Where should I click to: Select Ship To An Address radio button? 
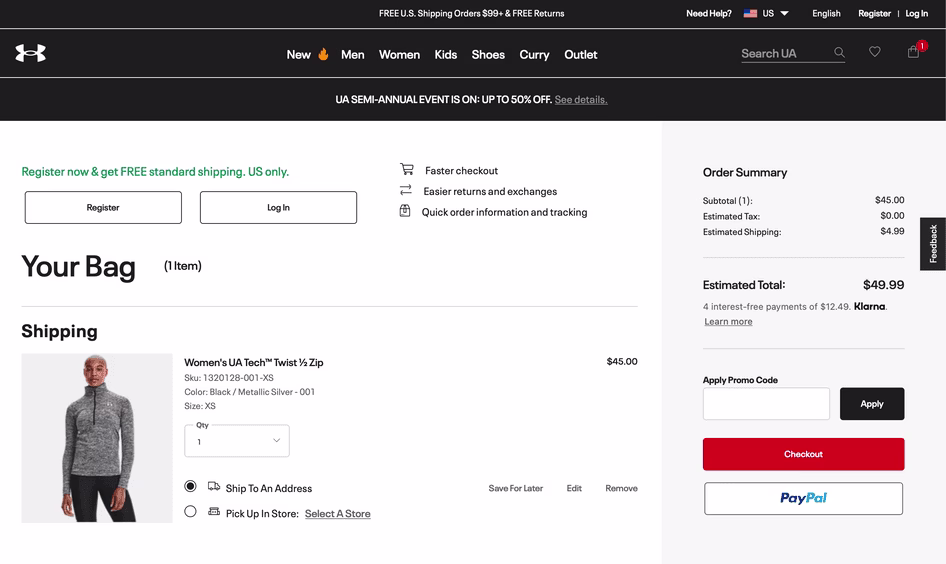coord(190,486)
